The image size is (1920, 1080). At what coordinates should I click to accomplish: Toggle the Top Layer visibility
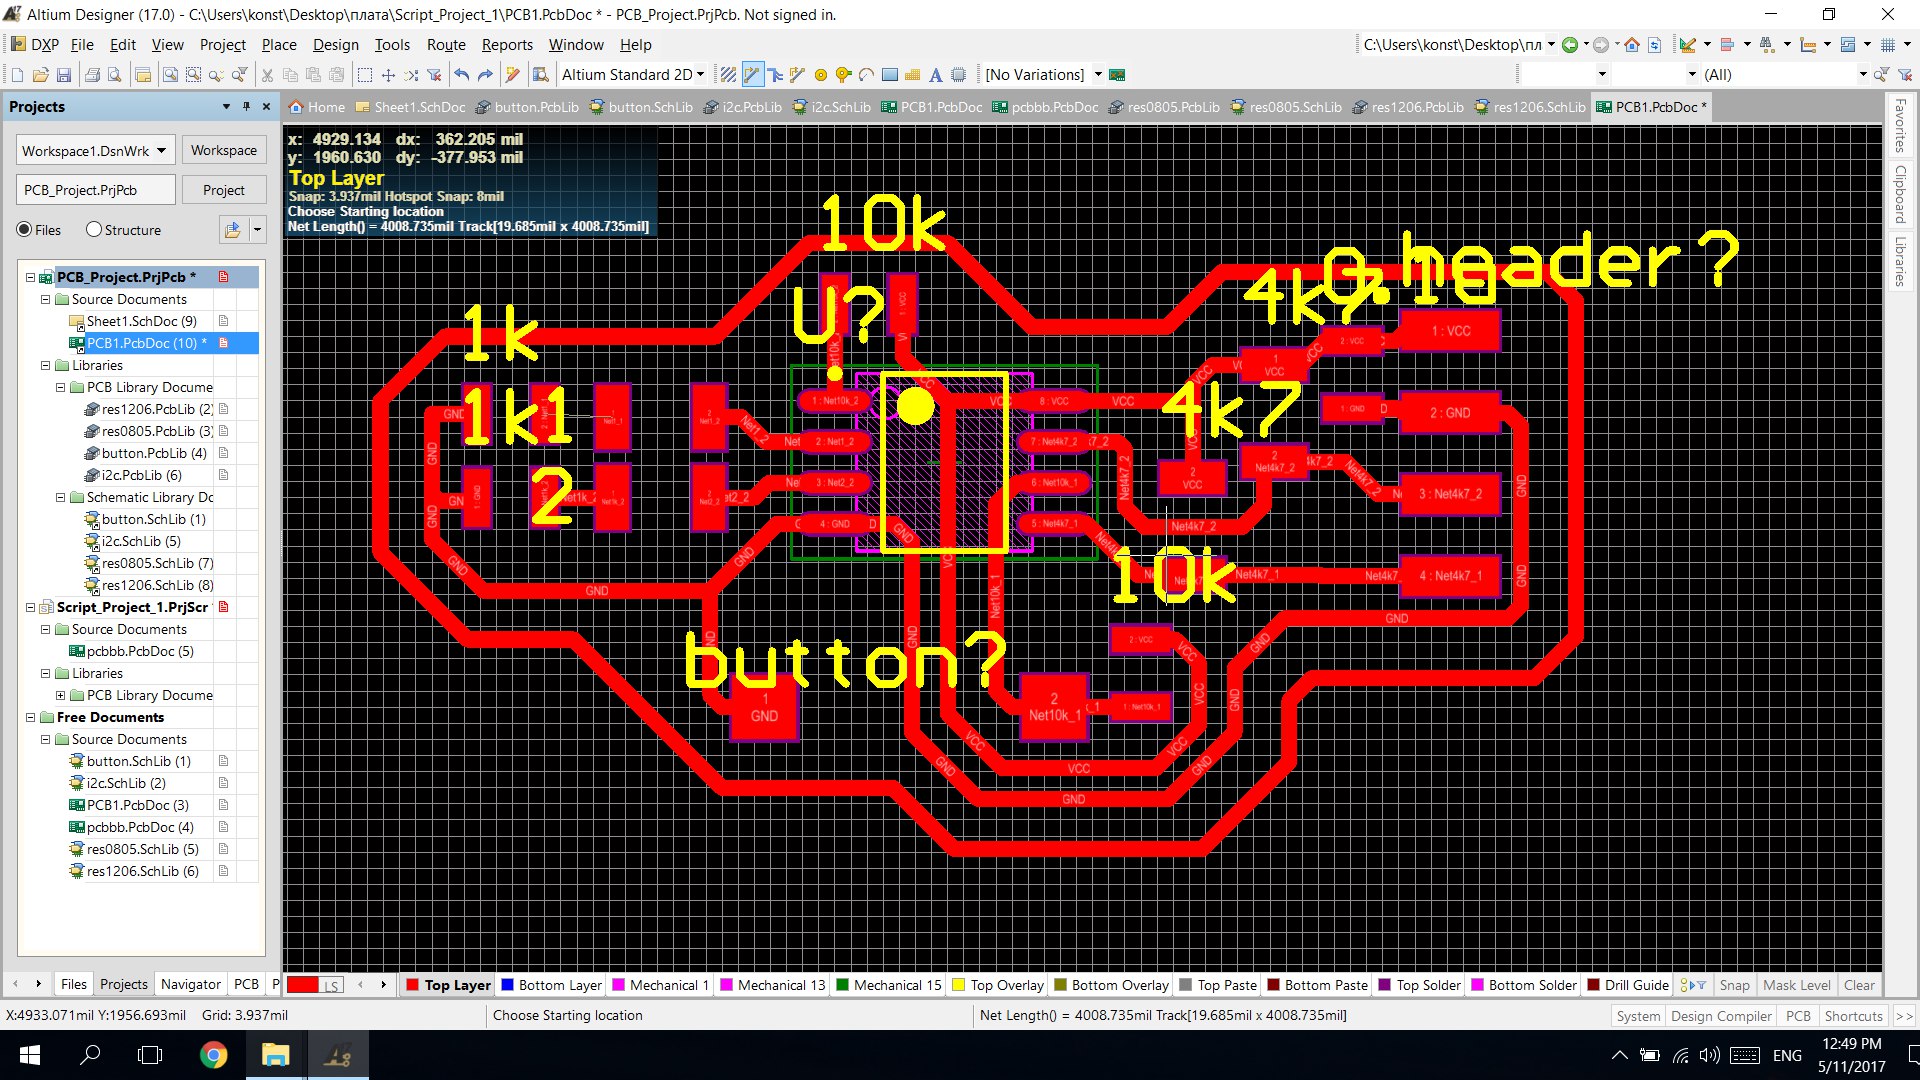click(x=448, y=985)
